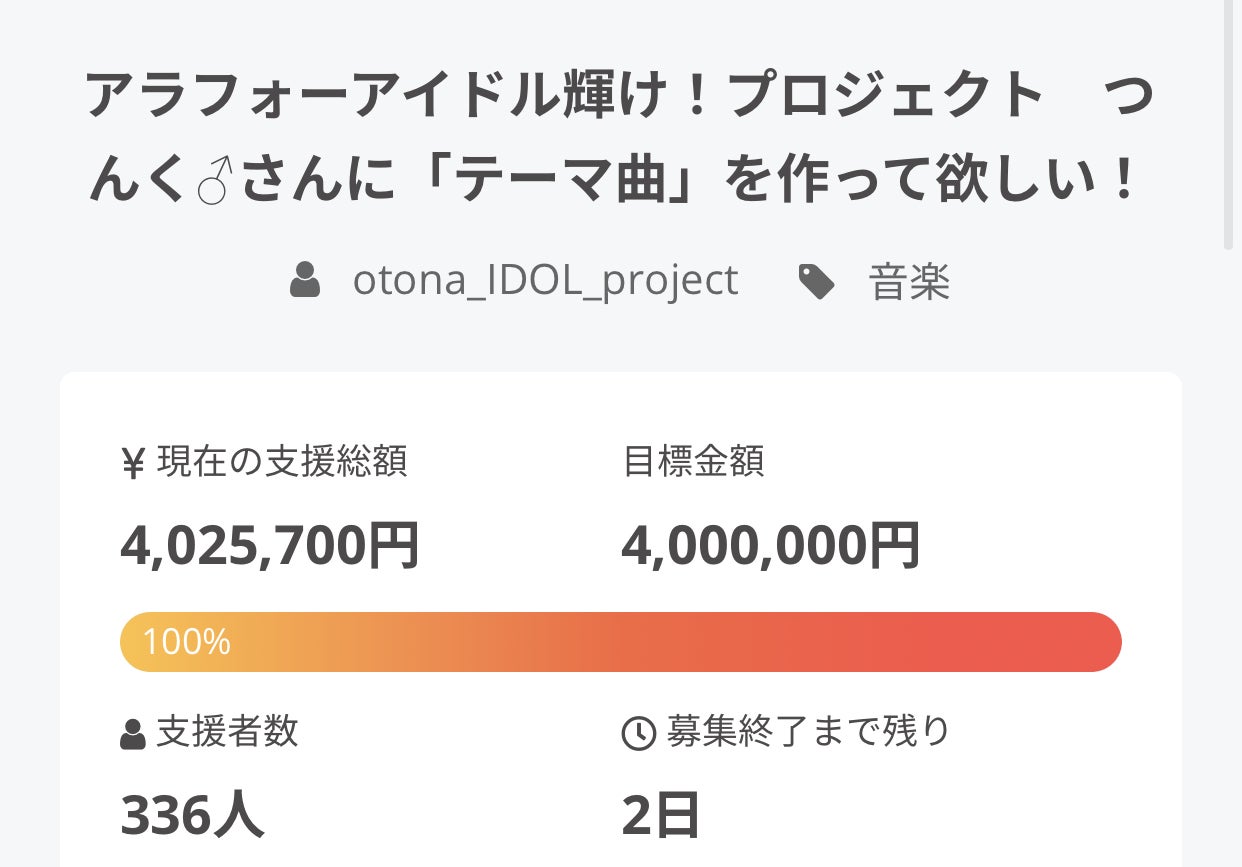Click the person icon next to 支援者数
Screen dimensions: 1242x867
pos(133,734)
